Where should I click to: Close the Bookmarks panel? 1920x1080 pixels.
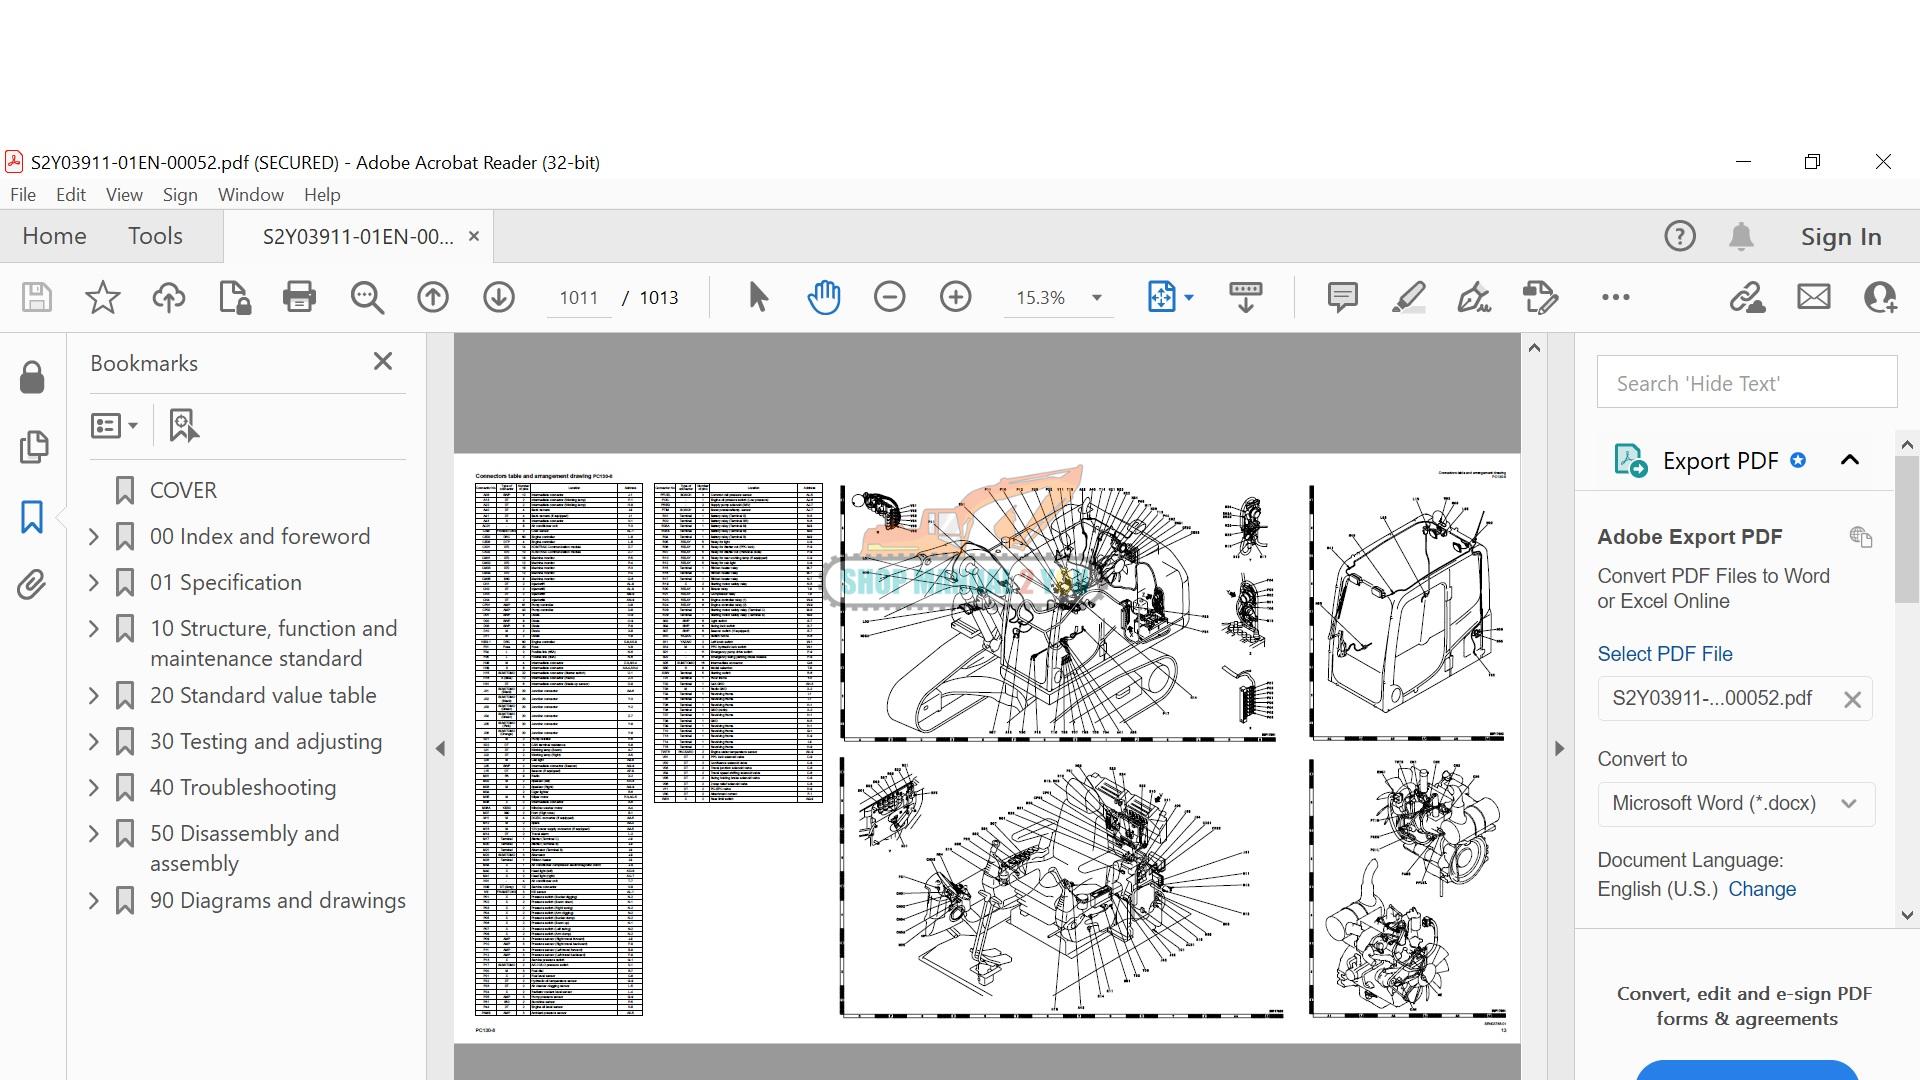383,362
